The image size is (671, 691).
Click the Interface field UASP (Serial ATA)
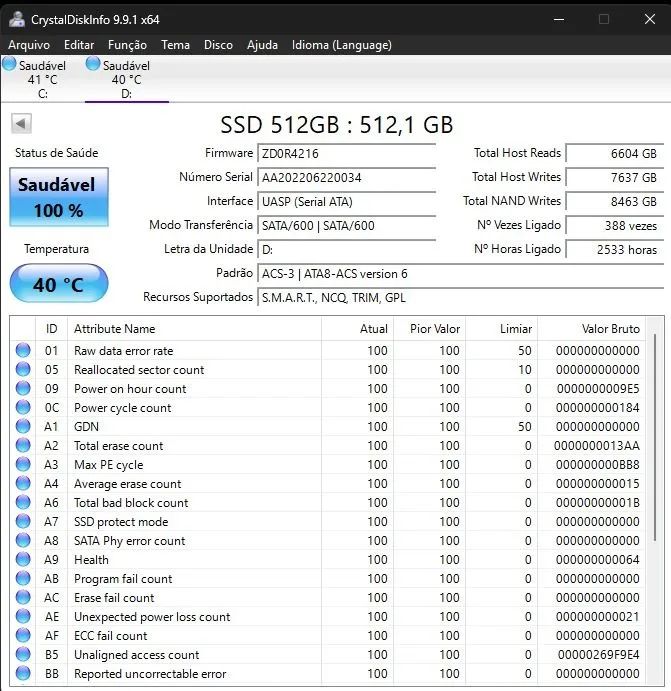[x=347, y=201]
